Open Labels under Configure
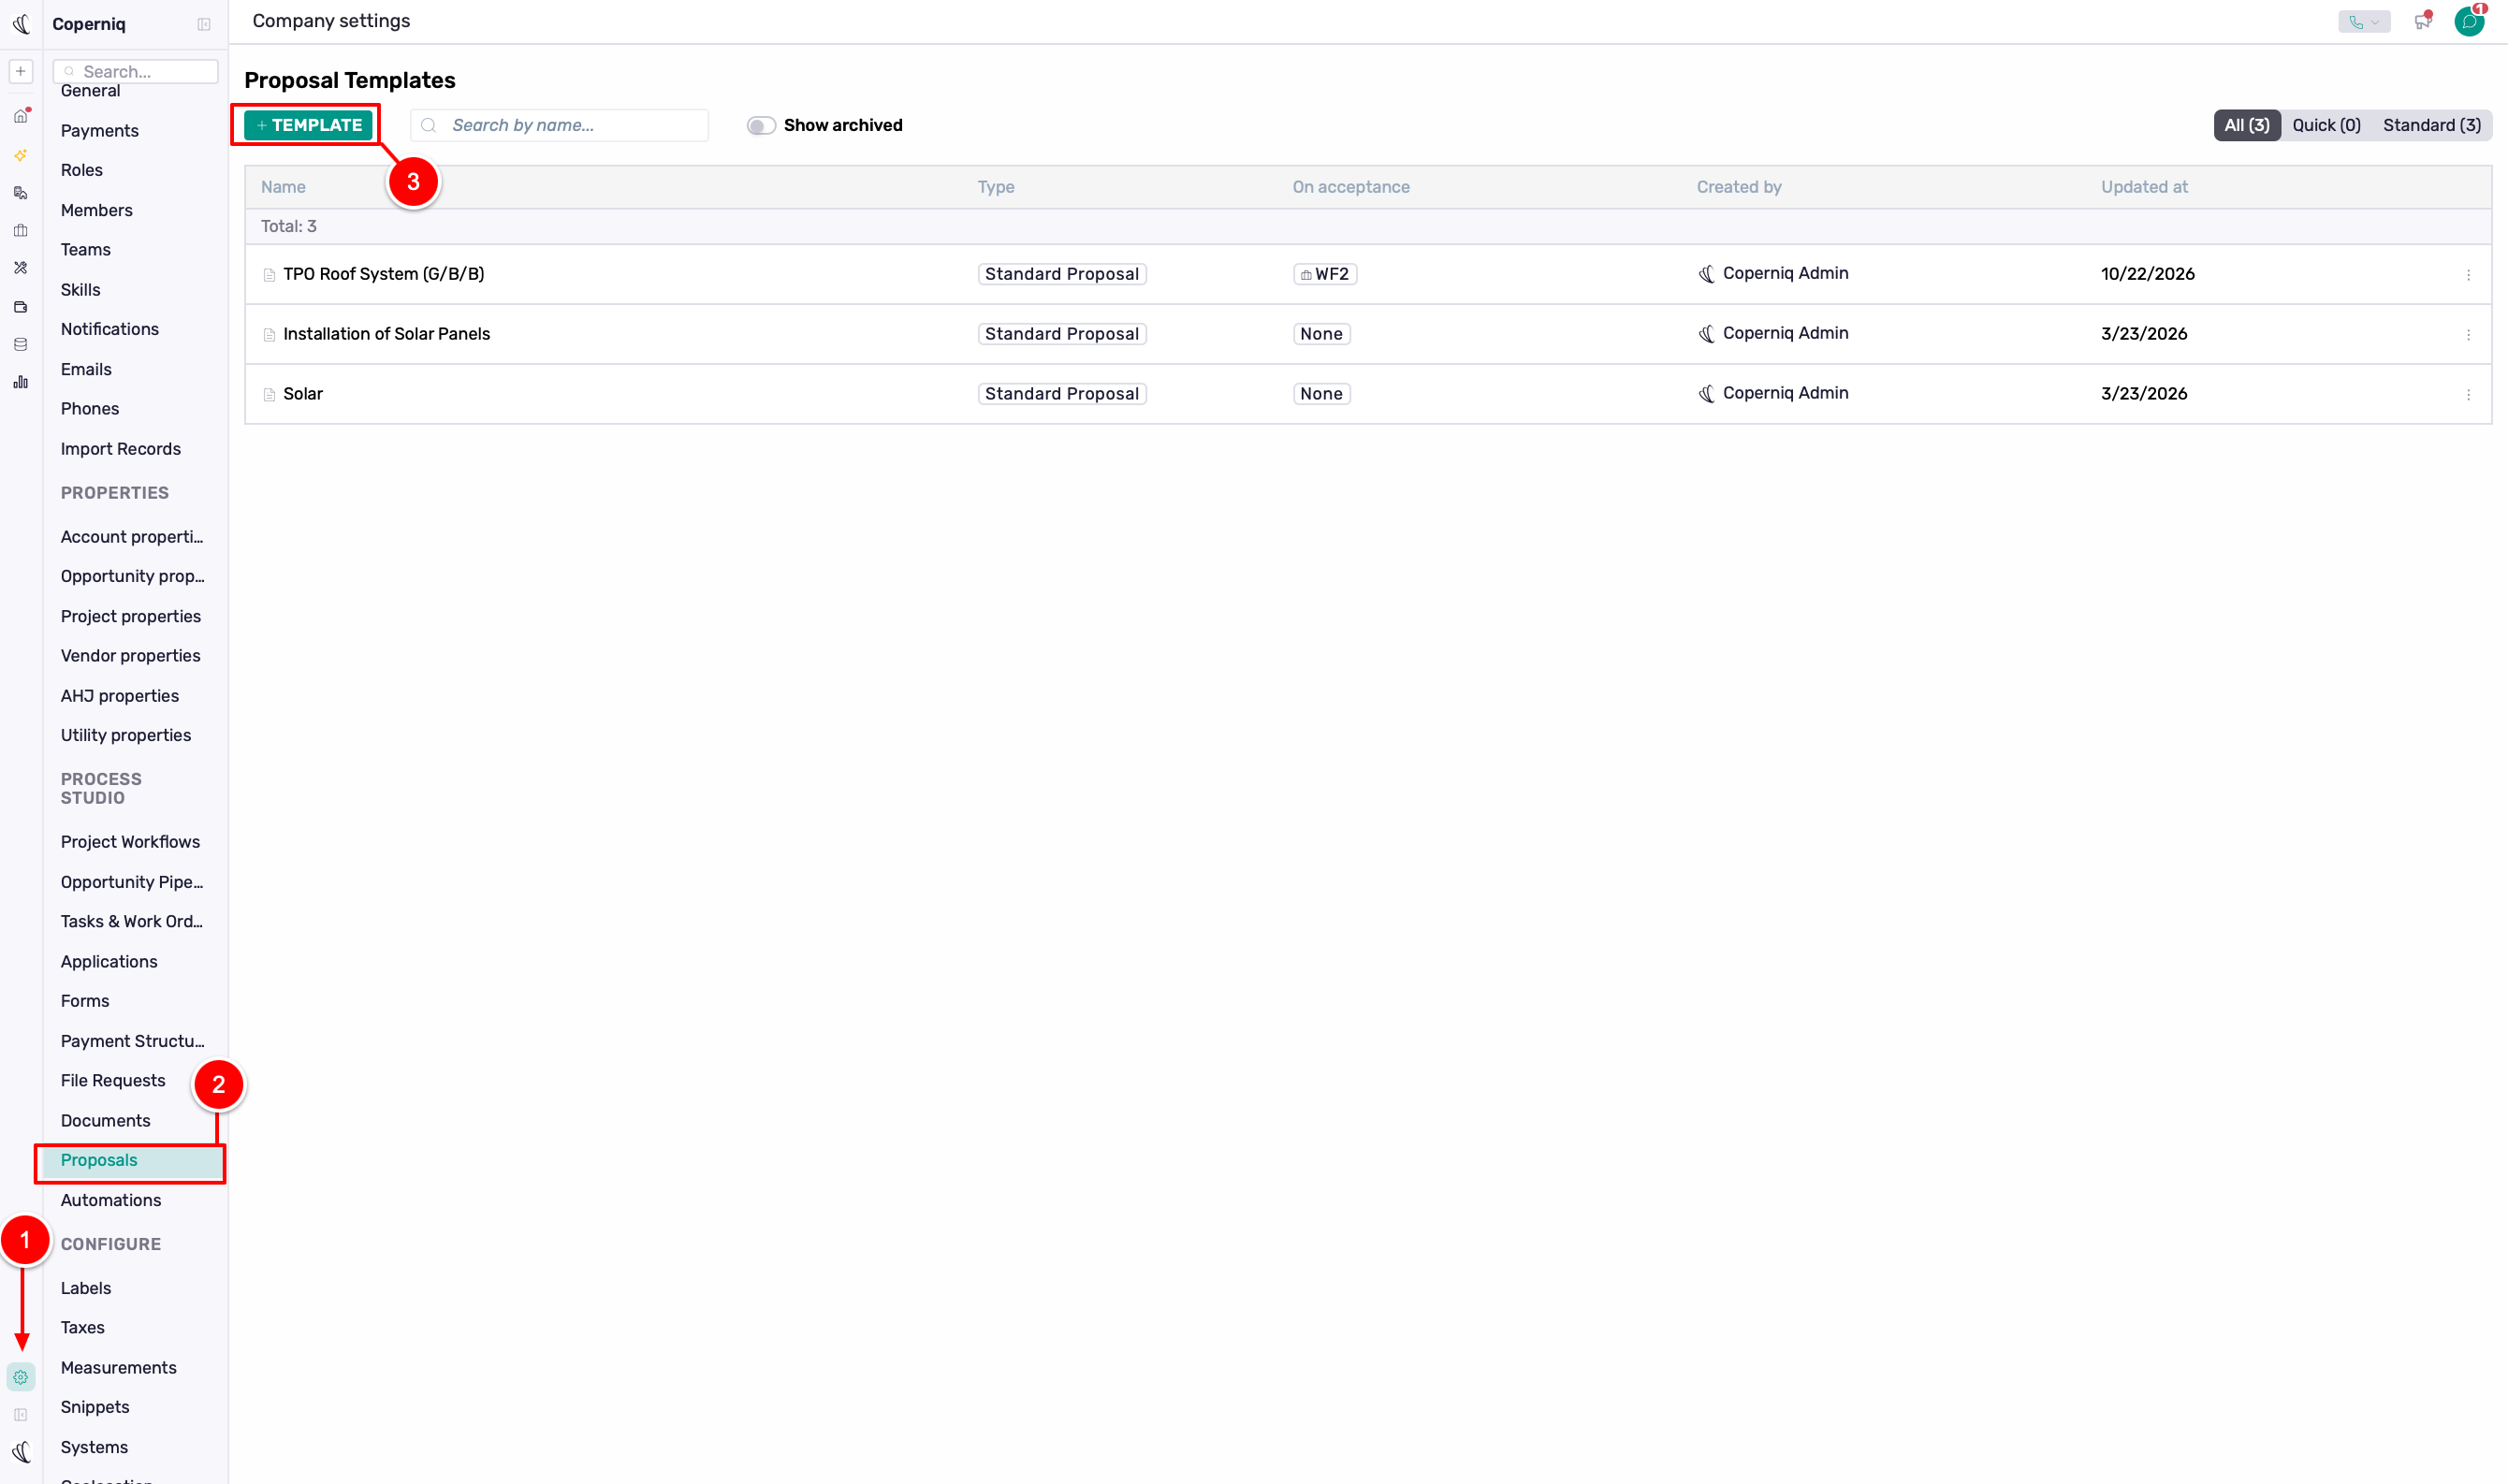Viewport: 2508px width, 1484px height. point(86,1288)
